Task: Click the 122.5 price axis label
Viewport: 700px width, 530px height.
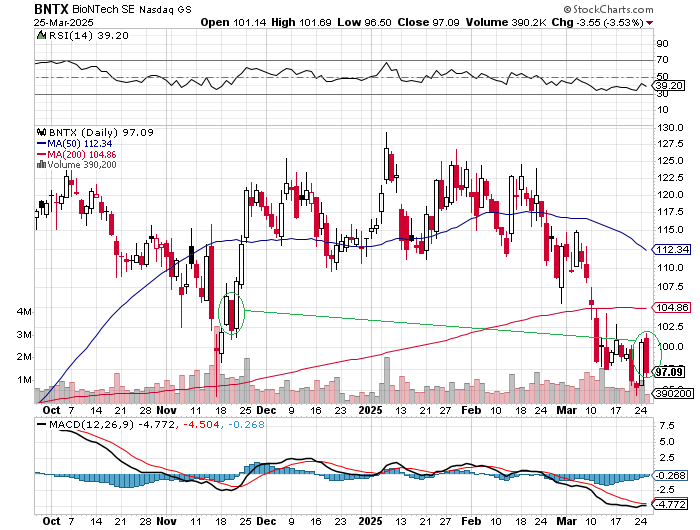Action: click(670, 178)
